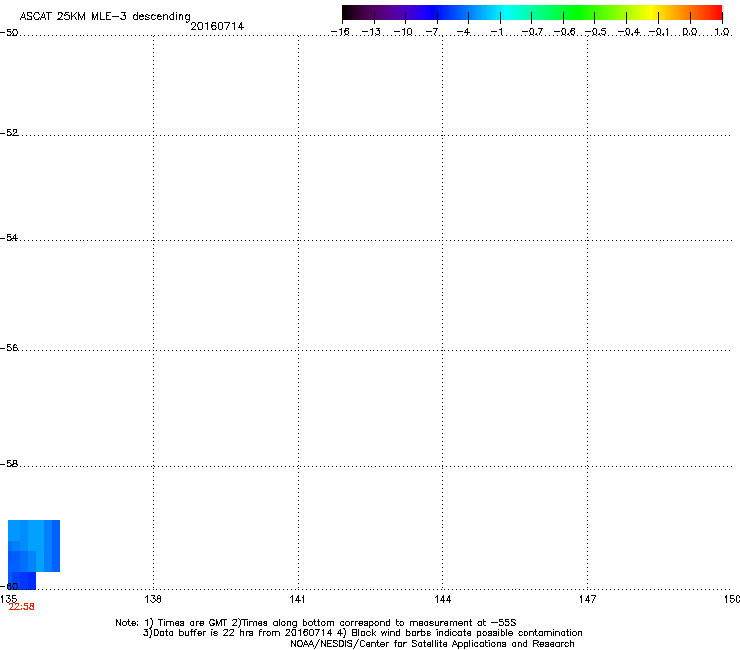This screenshot has width=740, height=650.
Task: Pick the green section of the color bar
Action: pyautogui.click(x=580, y=13)
